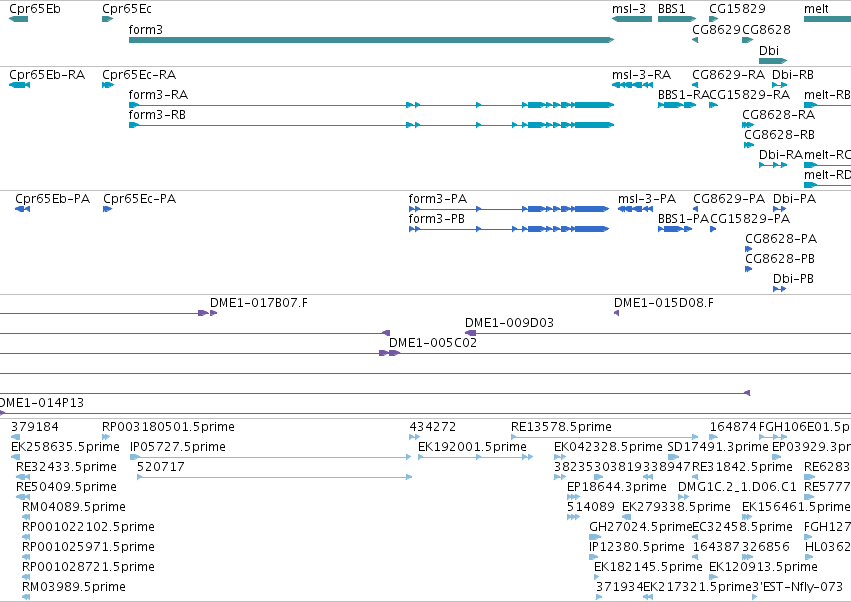Screen dimensions: 851x602
Task: Click the RP001028721.5prime EST label
Action: pos(88,567)
